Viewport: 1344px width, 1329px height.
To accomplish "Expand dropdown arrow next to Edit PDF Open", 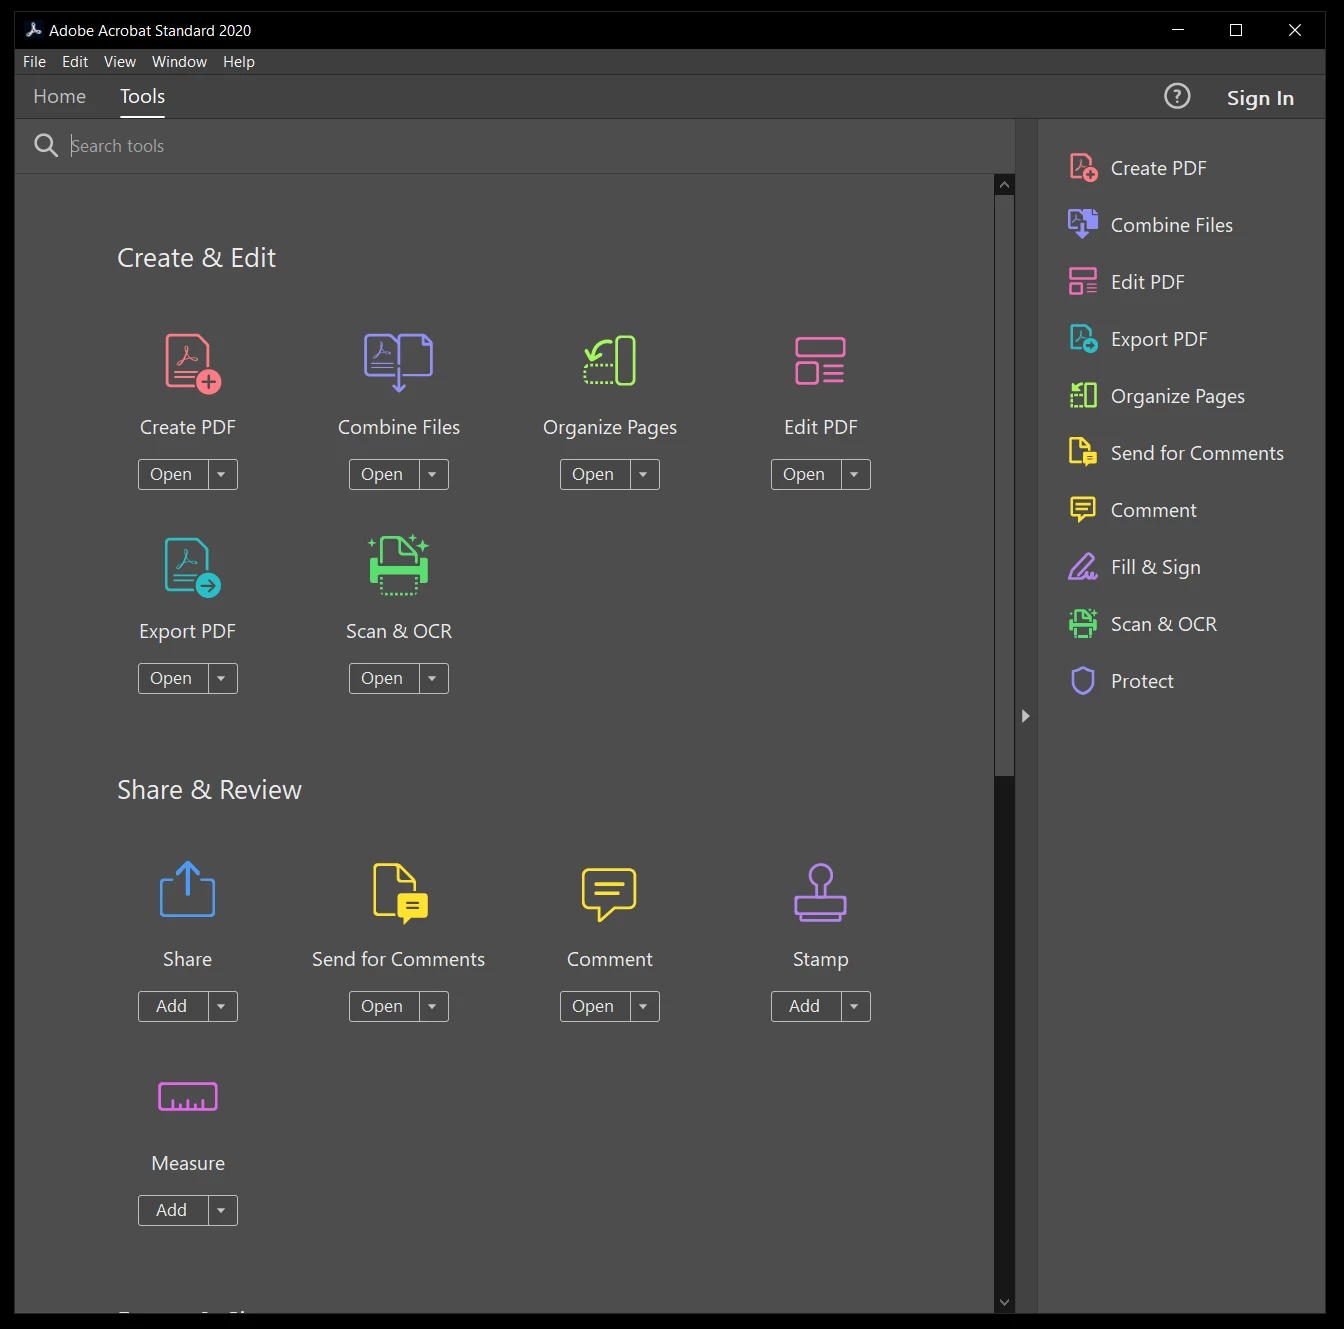I will coord(855,475).
